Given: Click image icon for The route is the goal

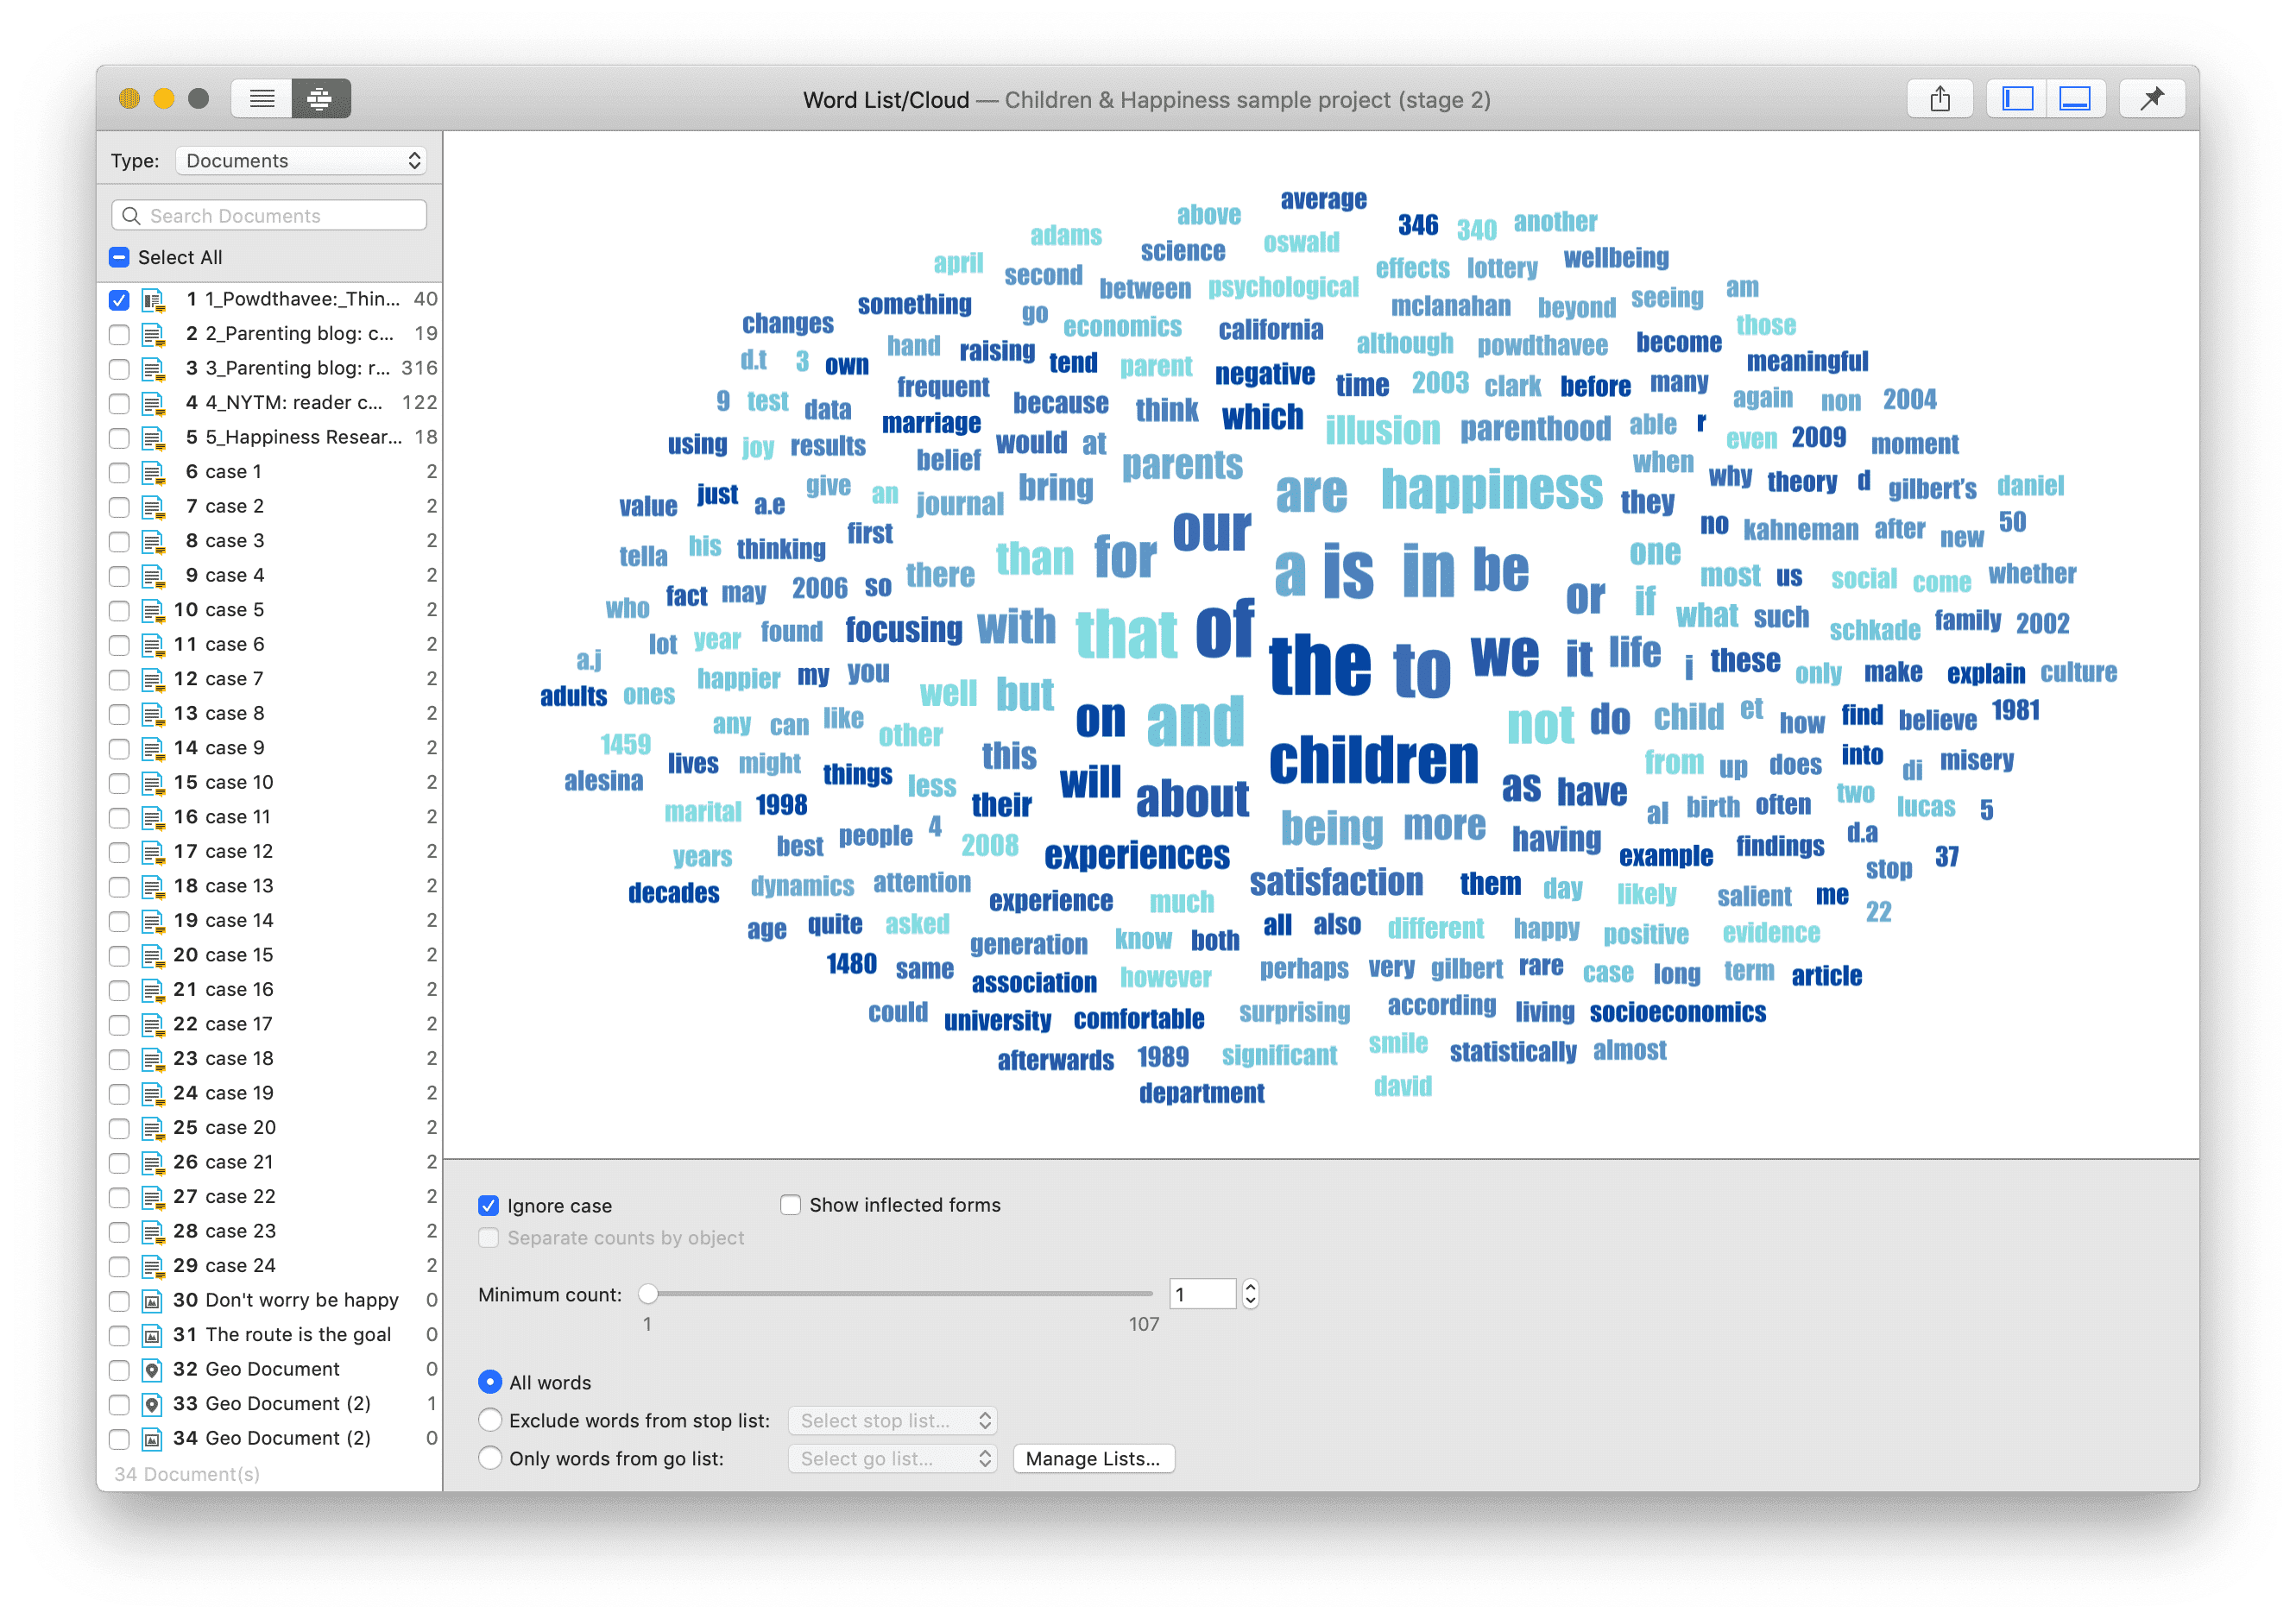Looking at the screenshot, I should 152,1335.
